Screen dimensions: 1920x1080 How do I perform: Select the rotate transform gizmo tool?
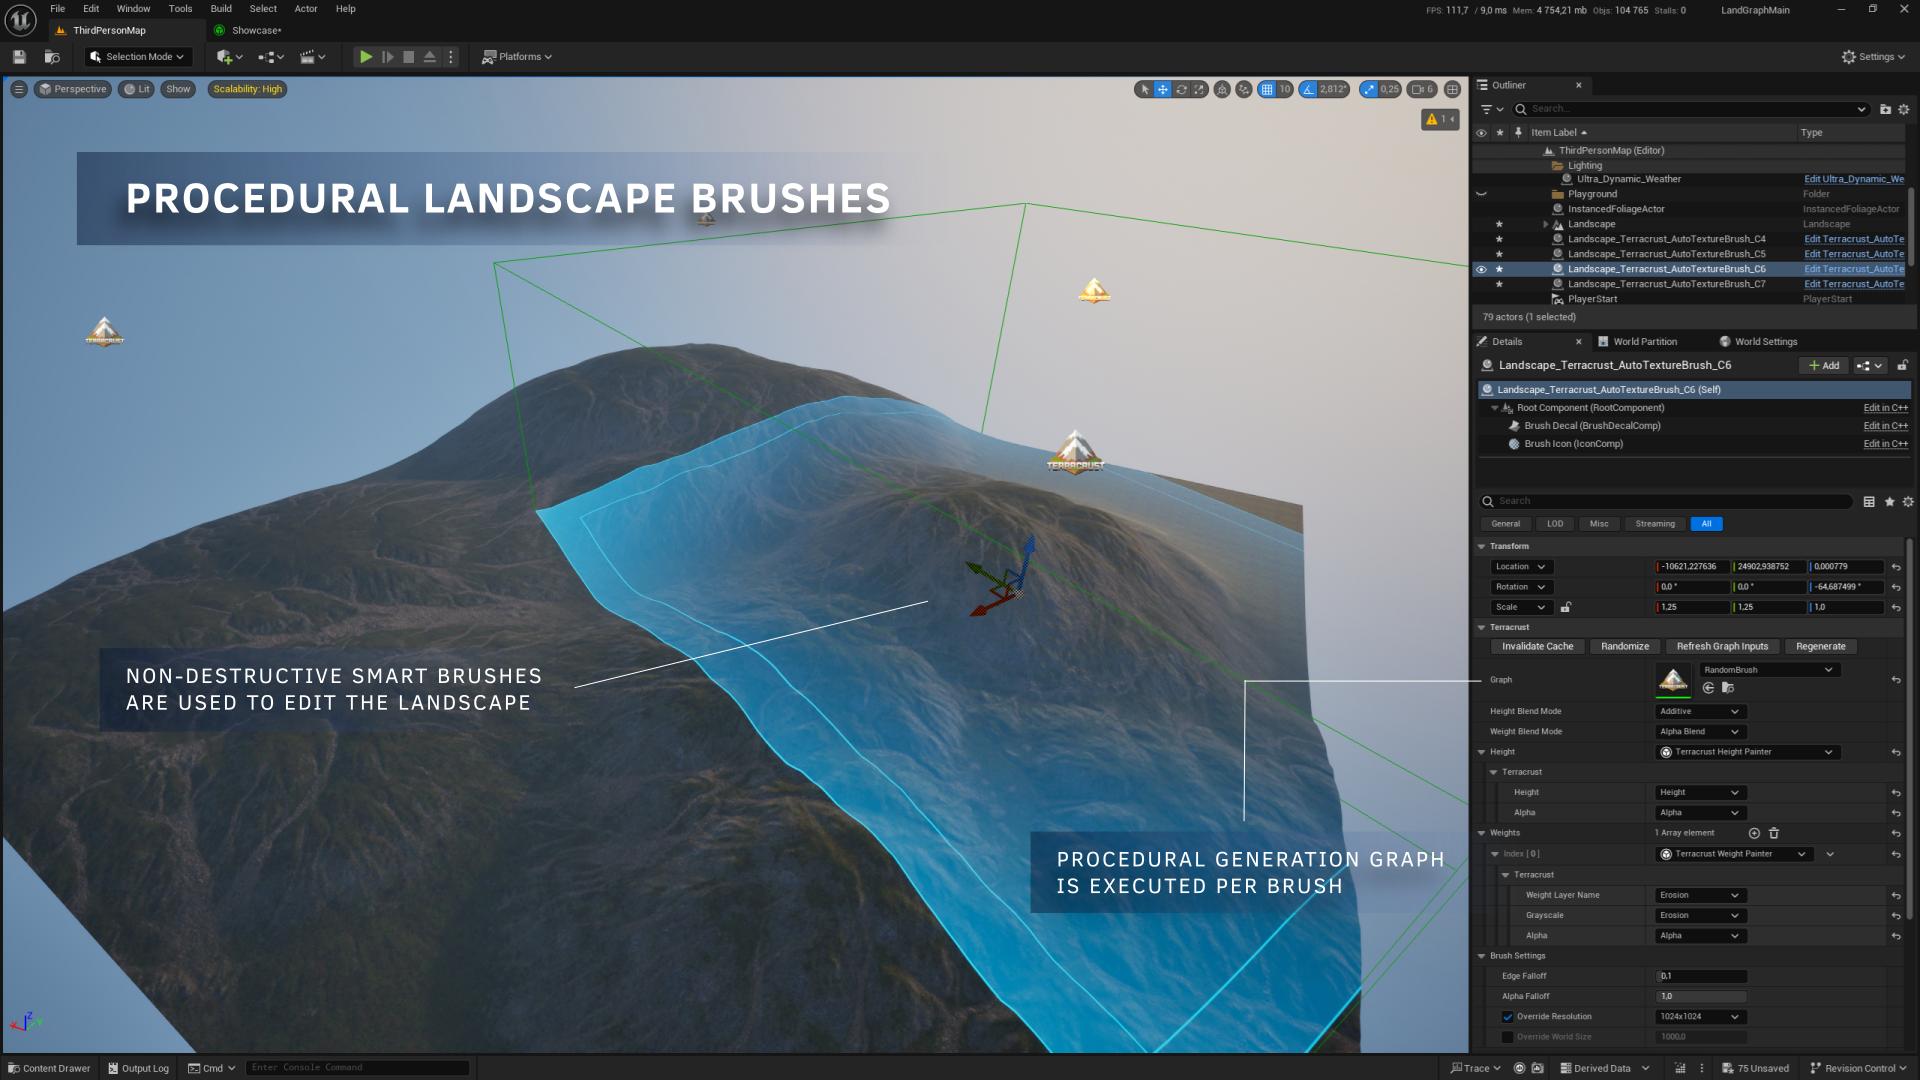[x=1181, y=89]
